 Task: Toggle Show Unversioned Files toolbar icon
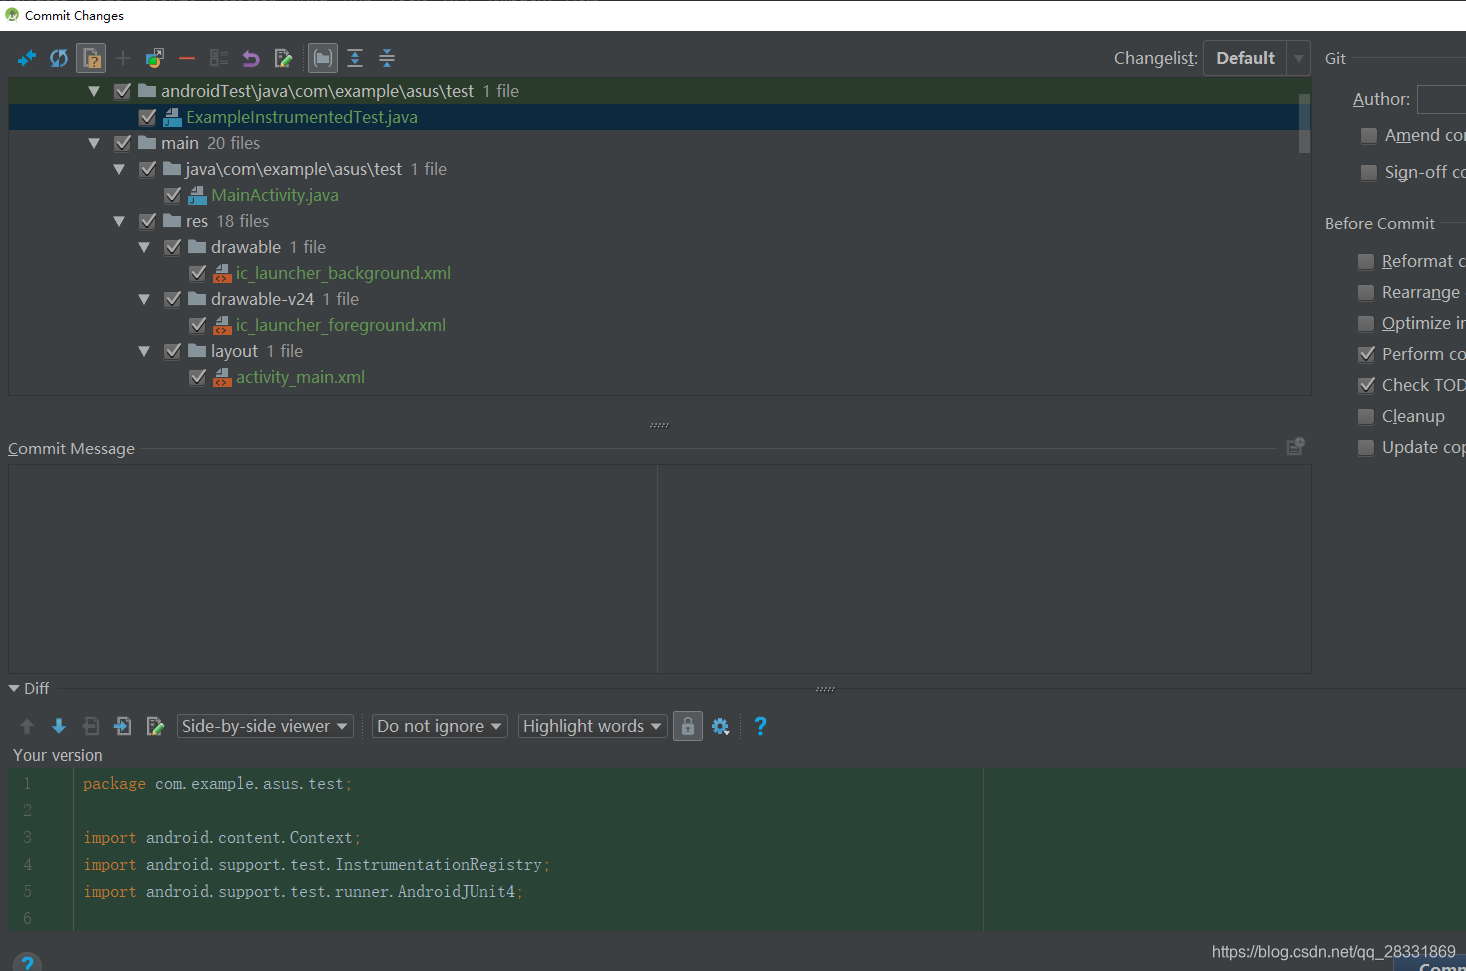coord(91,58)
